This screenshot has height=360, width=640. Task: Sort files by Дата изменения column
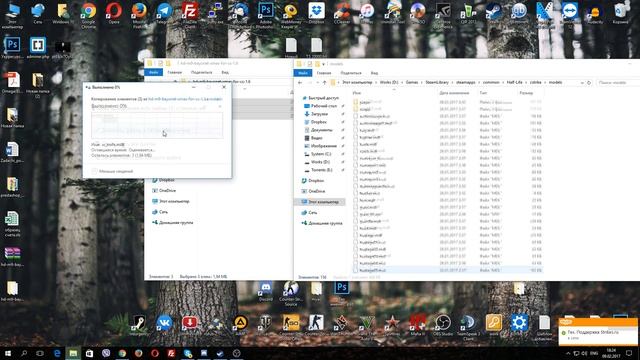point(454,93)
